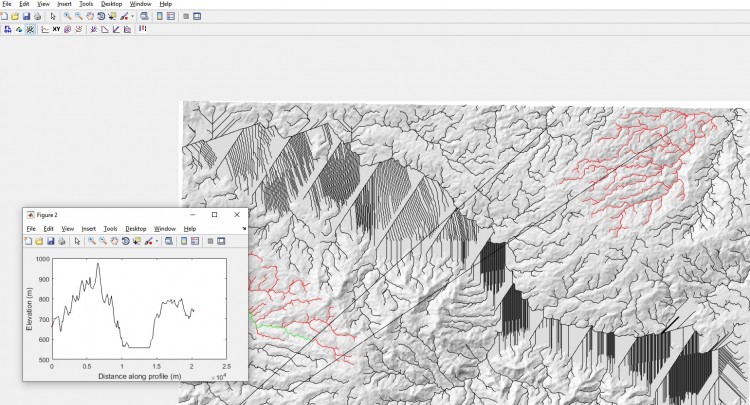Insert Legend using main window toolbar icon

(x=171, y=16)
